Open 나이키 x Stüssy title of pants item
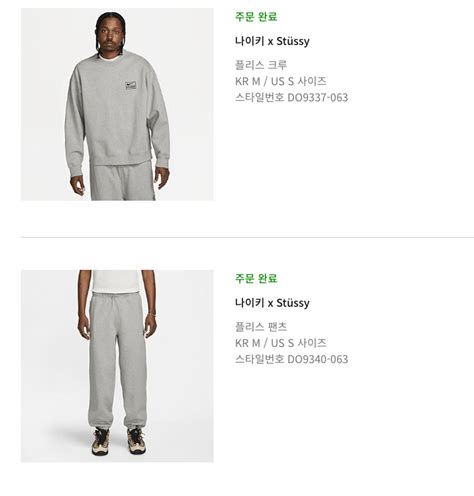The width and height of the screenshot is (474, 496). click(x=272, y=303)
